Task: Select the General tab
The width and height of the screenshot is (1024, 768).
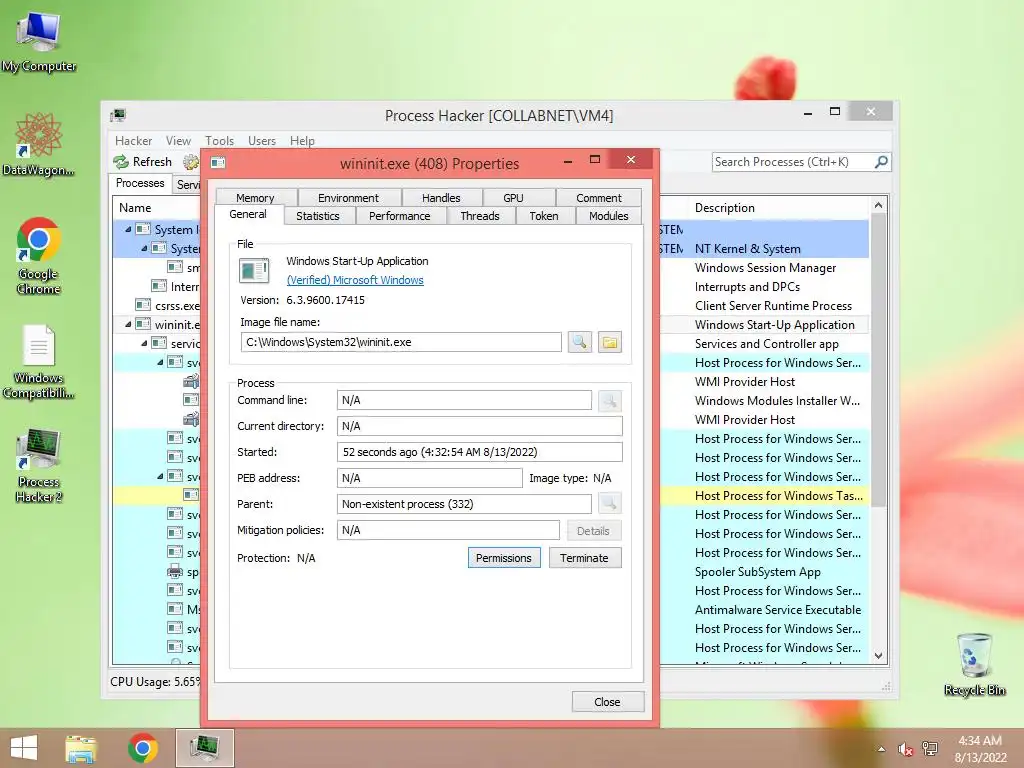Action: pos(248,214)
